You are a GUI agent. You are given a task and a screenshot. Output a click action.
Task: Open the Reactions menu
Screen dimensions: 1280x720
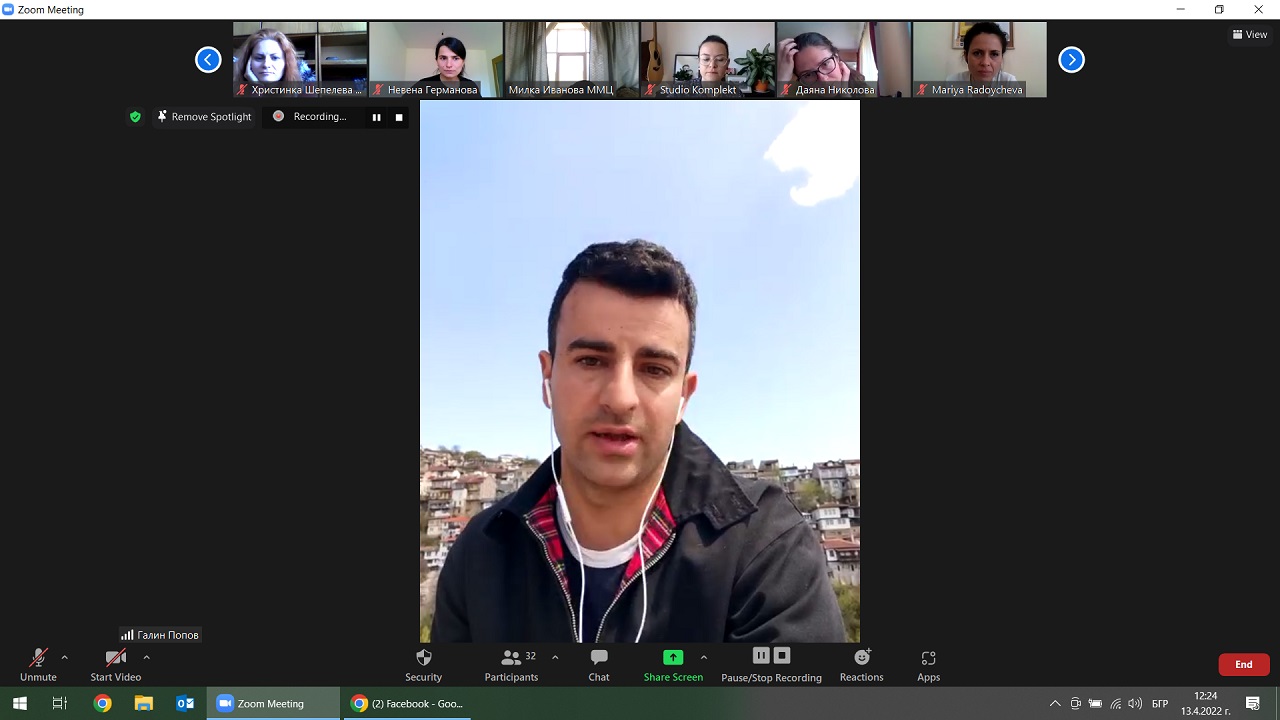pyautogui.click(x=861, y=664)
